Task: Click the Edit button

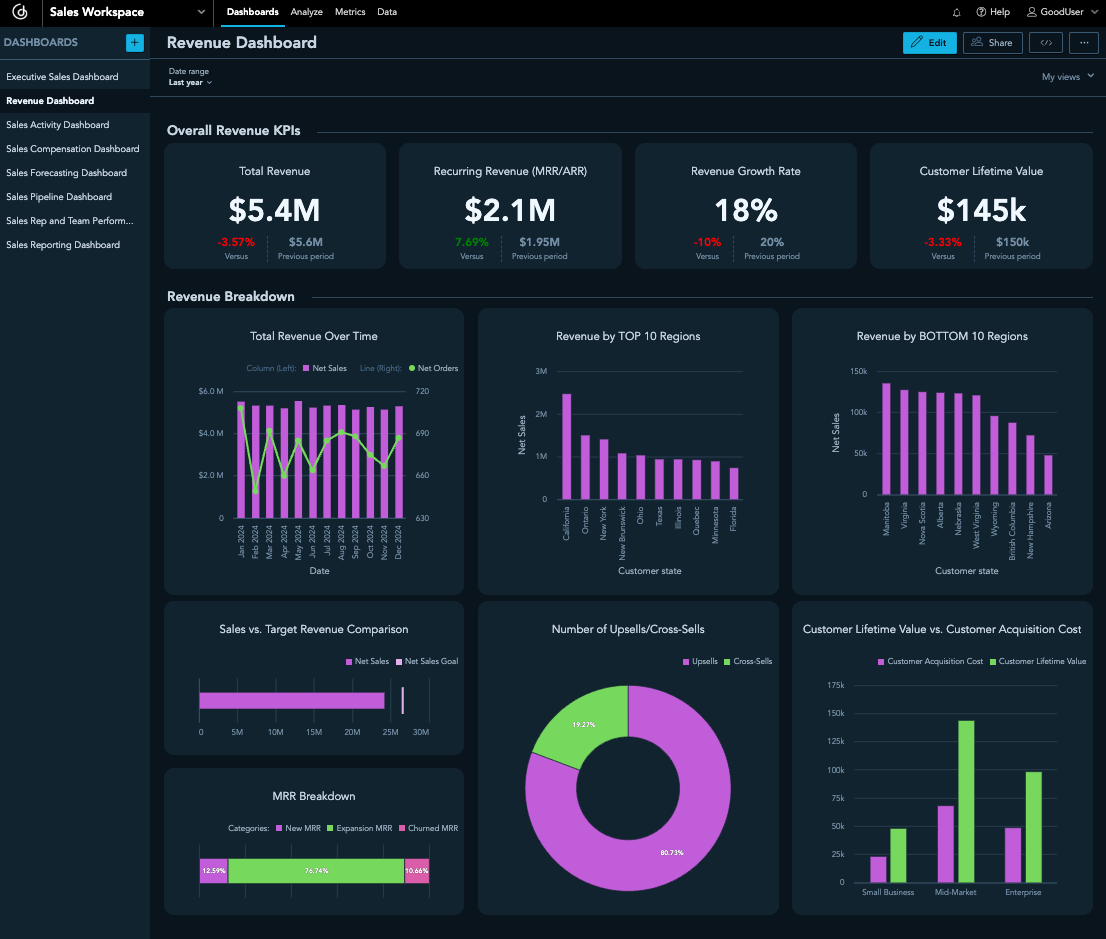Action: (x=929, y=42)
